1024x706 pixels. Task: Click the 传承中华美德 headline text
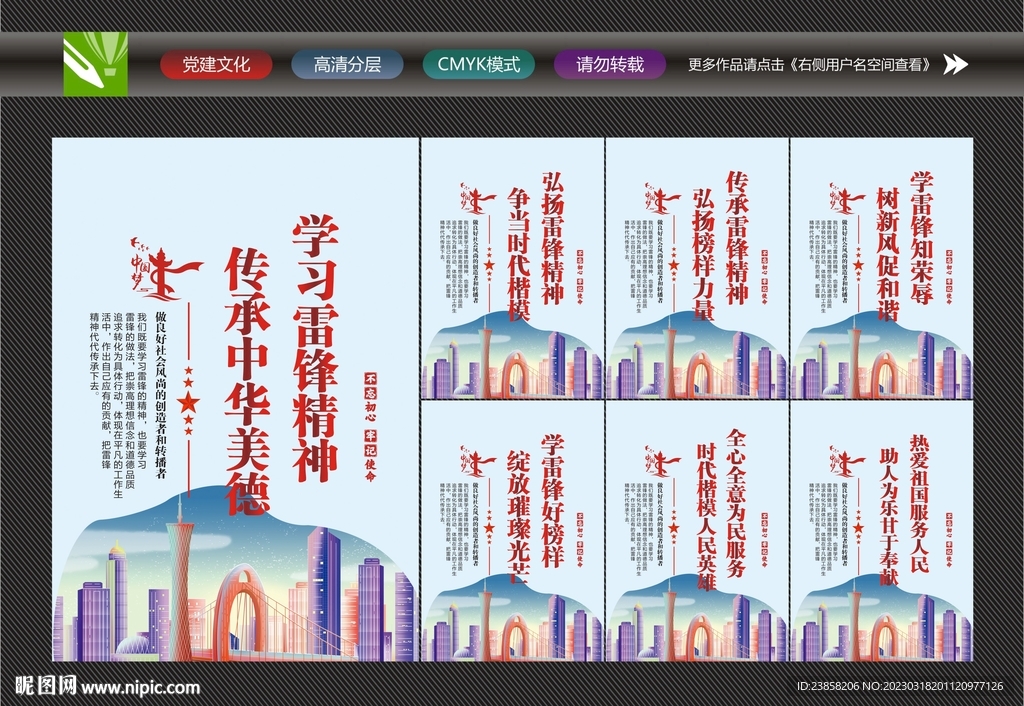pos(248,381)
